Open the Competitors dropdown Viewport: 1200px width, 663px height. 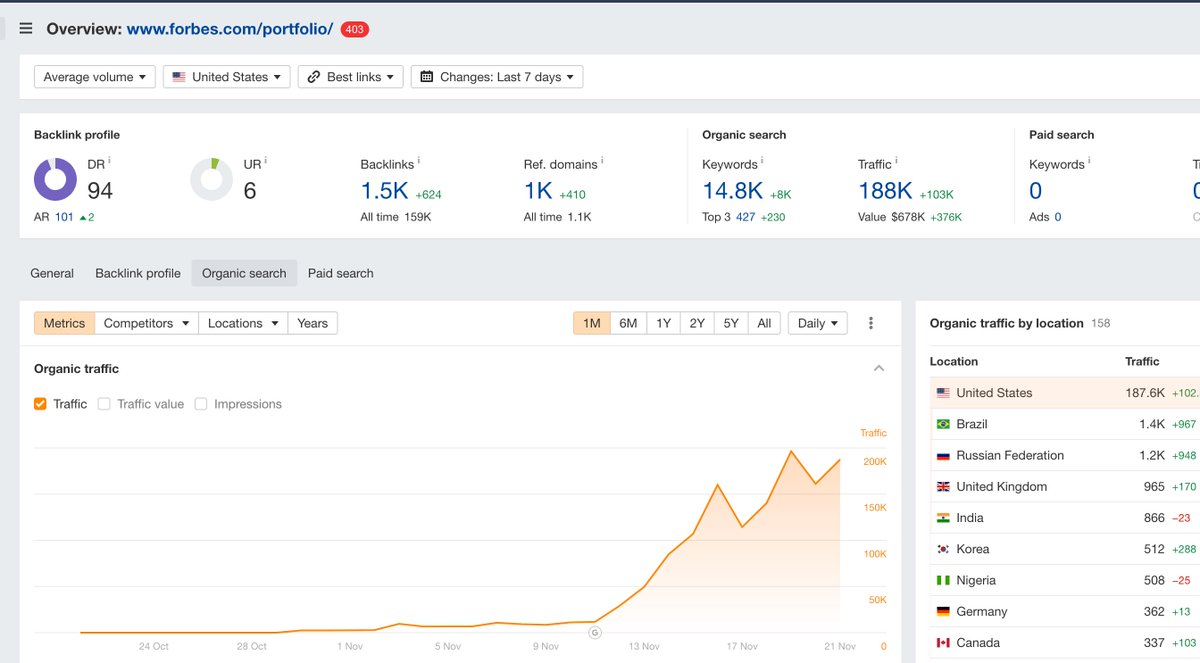(x=146, y=322)
